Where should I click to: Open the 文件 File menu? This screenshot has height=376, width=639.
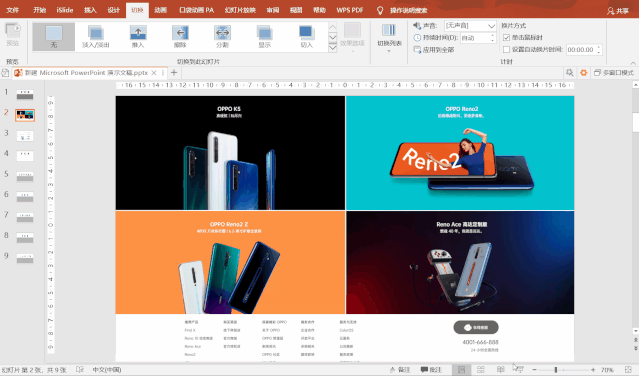tap(13, 10)
